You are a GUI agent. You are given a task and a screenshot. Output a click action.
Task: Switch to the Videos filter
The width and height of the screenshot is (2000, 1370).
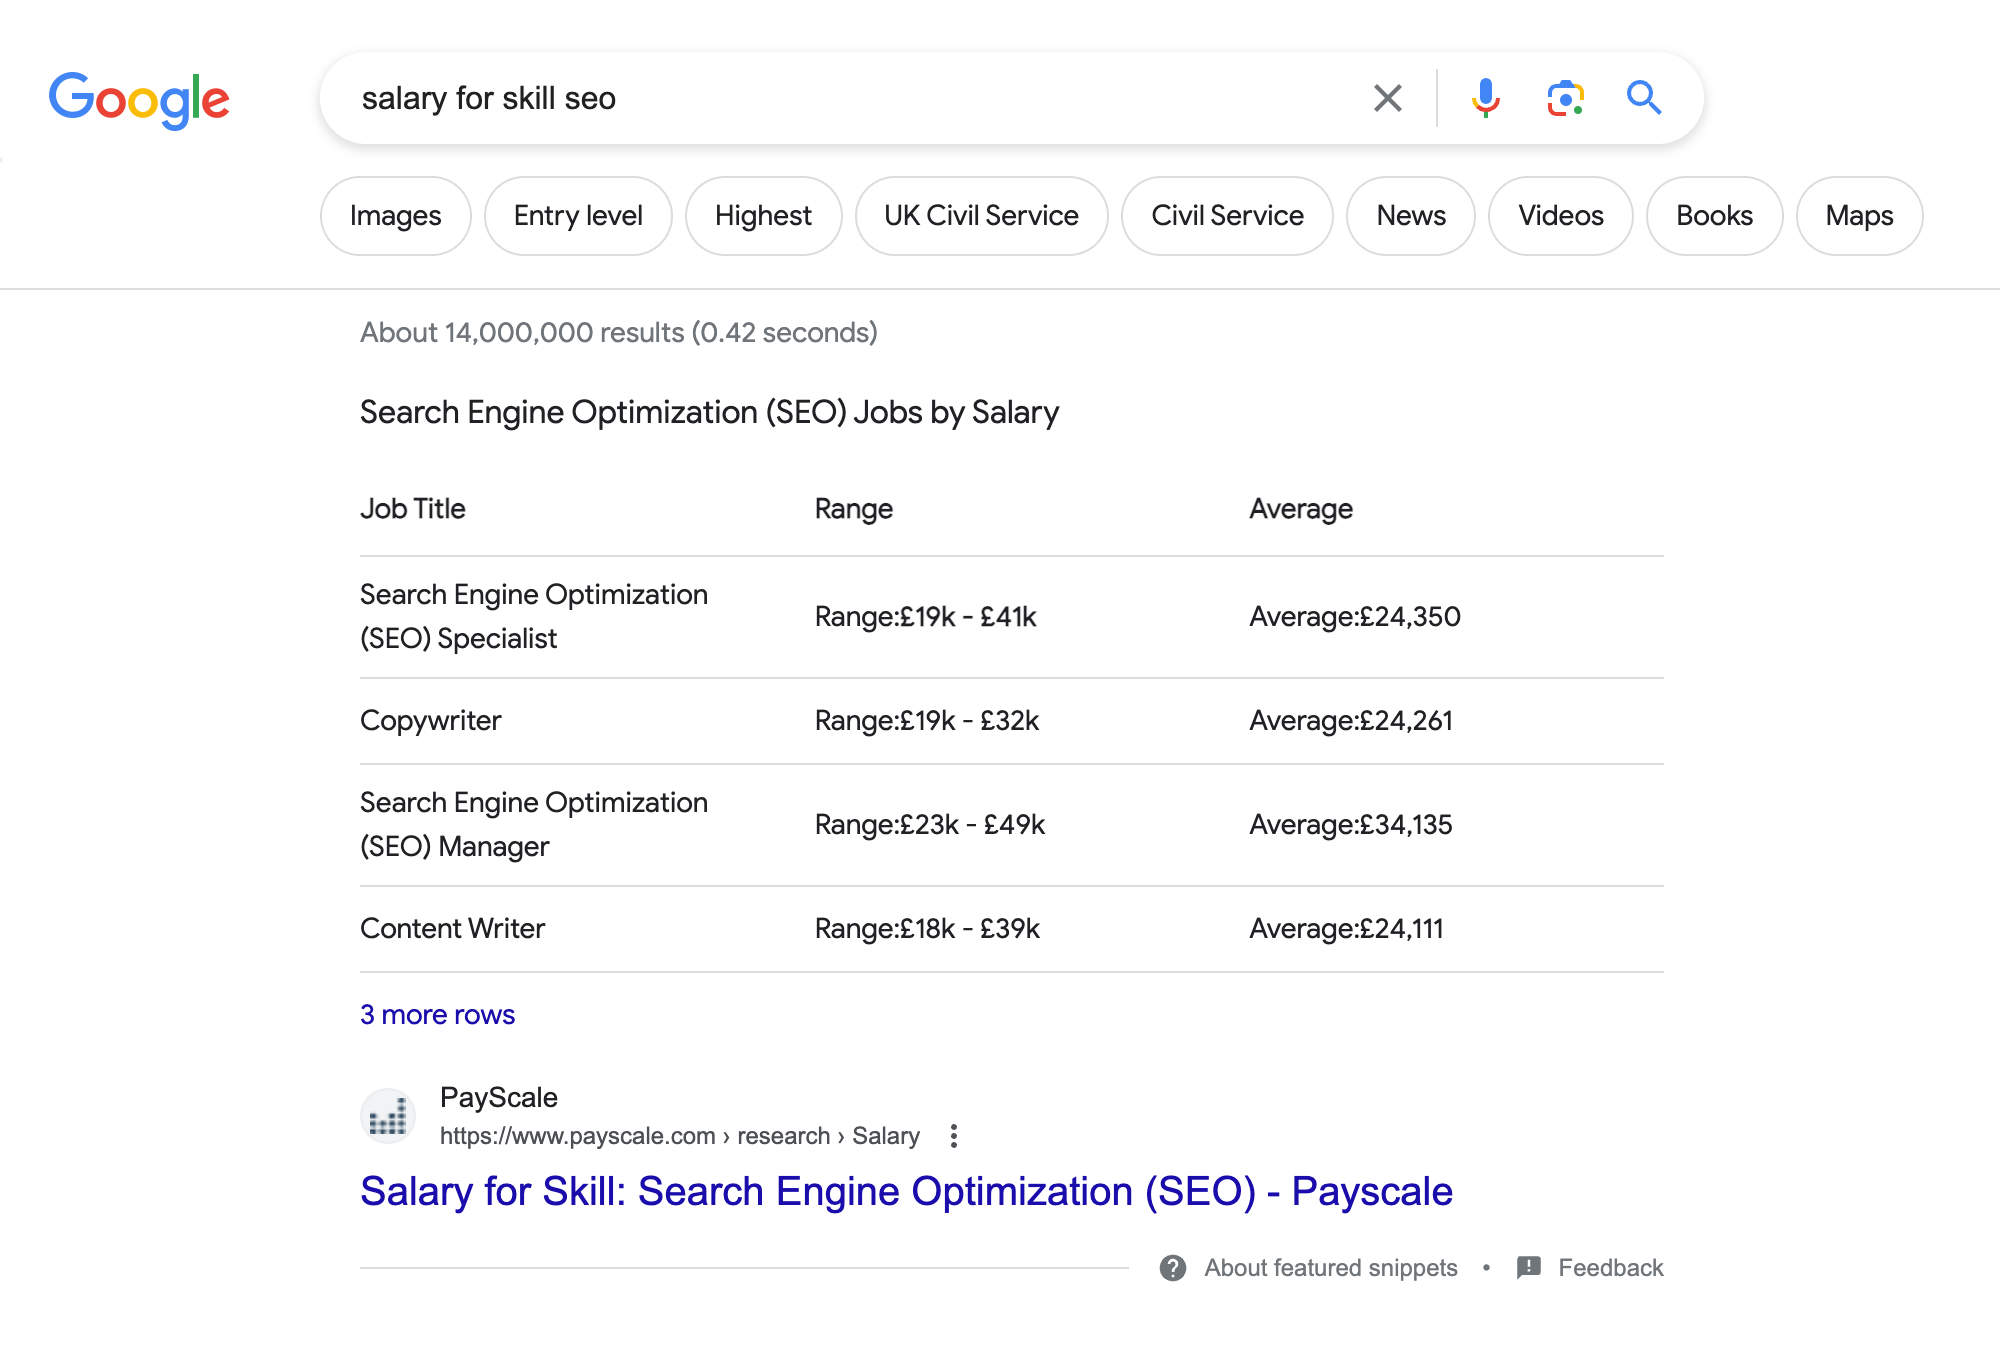click(x=1561, y=216)
